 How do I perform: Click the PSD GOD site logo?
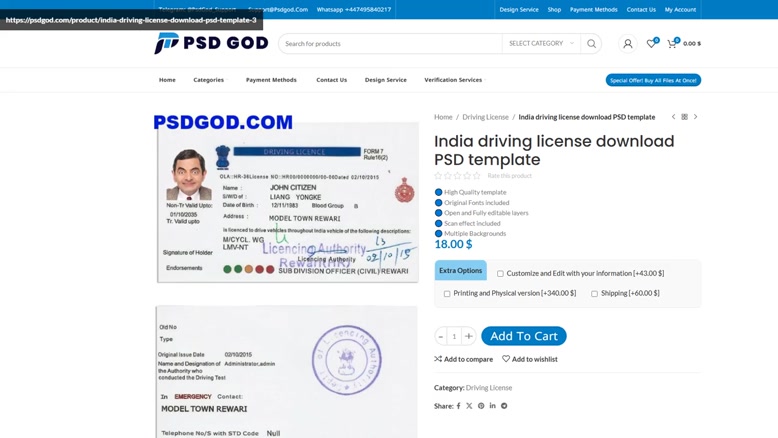click(211, 44)
